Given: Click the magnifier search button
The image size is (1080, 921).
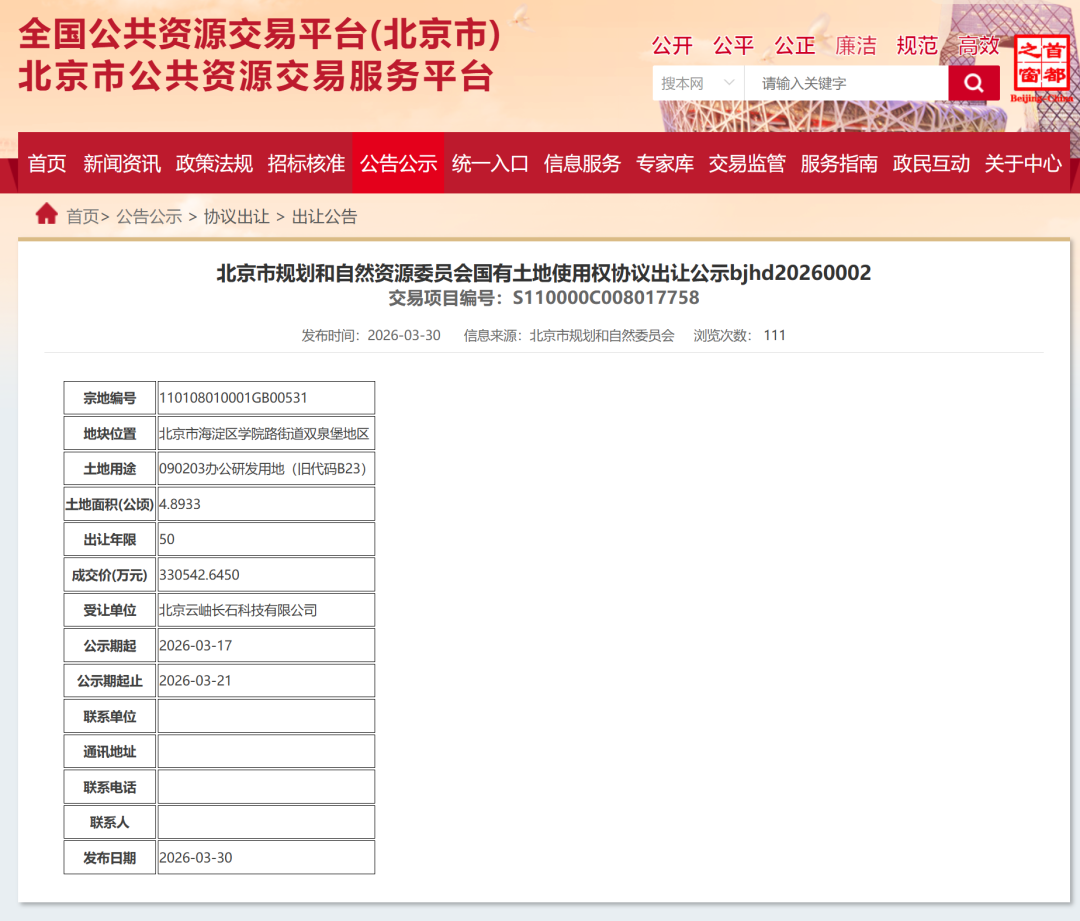Looking at the screenshot, I should click(x=973, y=84).
